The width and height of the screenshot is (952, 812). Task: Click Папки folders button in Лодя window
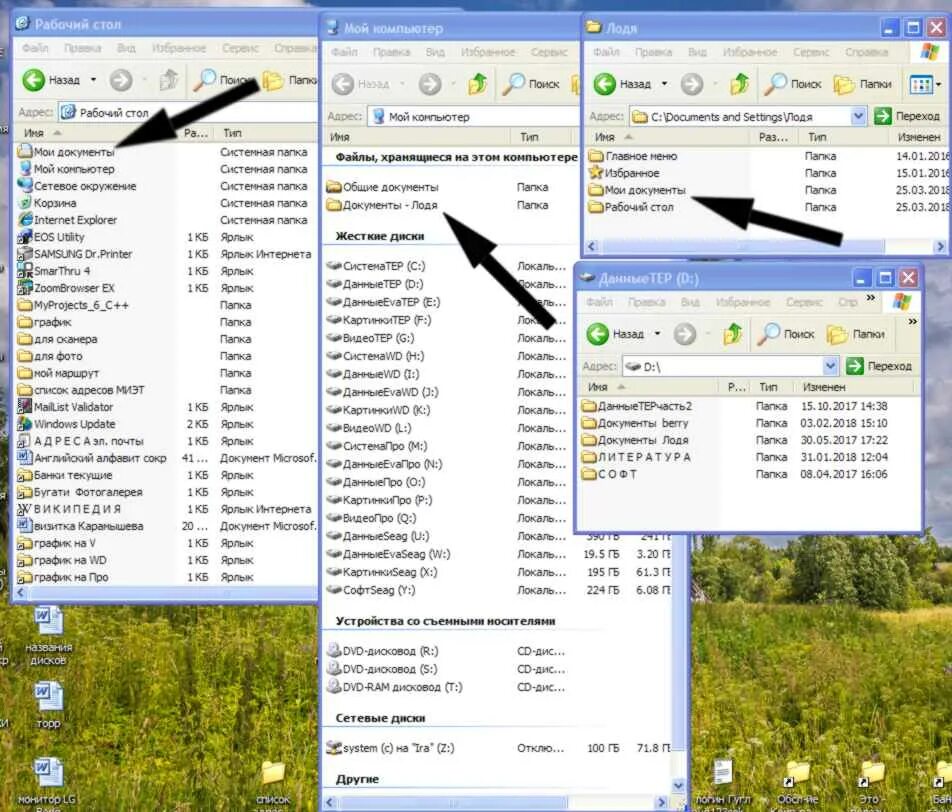click(x=863, y=84)
